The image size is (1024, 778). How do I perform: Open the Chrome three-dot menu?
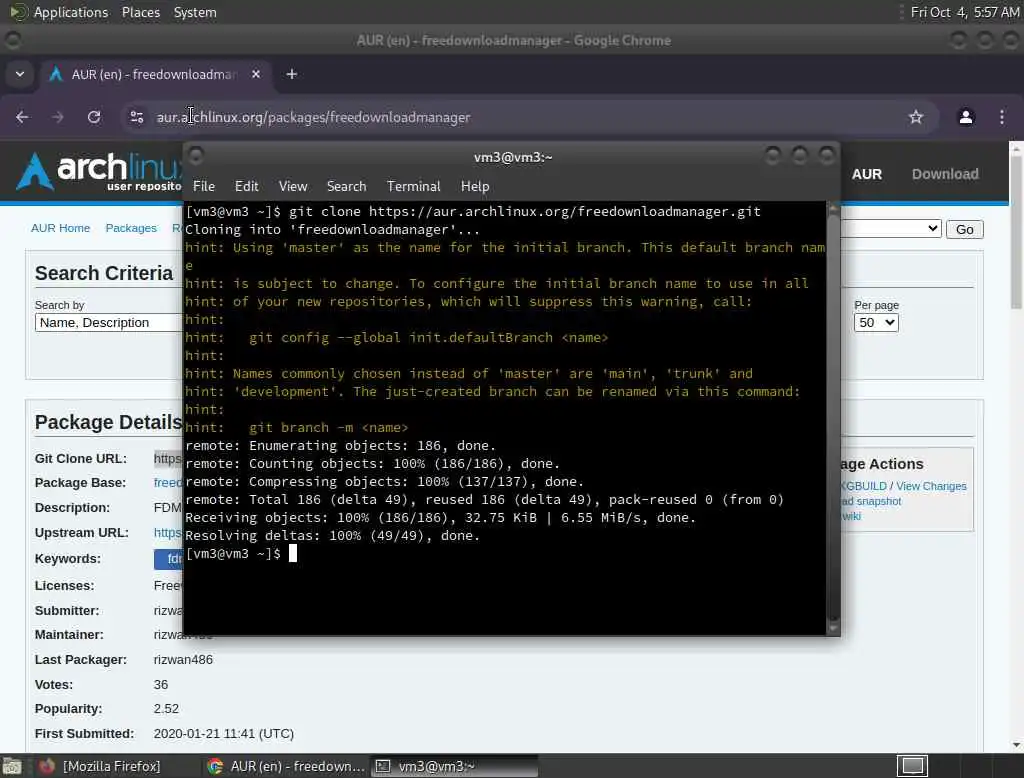[x=1002, y=117]
